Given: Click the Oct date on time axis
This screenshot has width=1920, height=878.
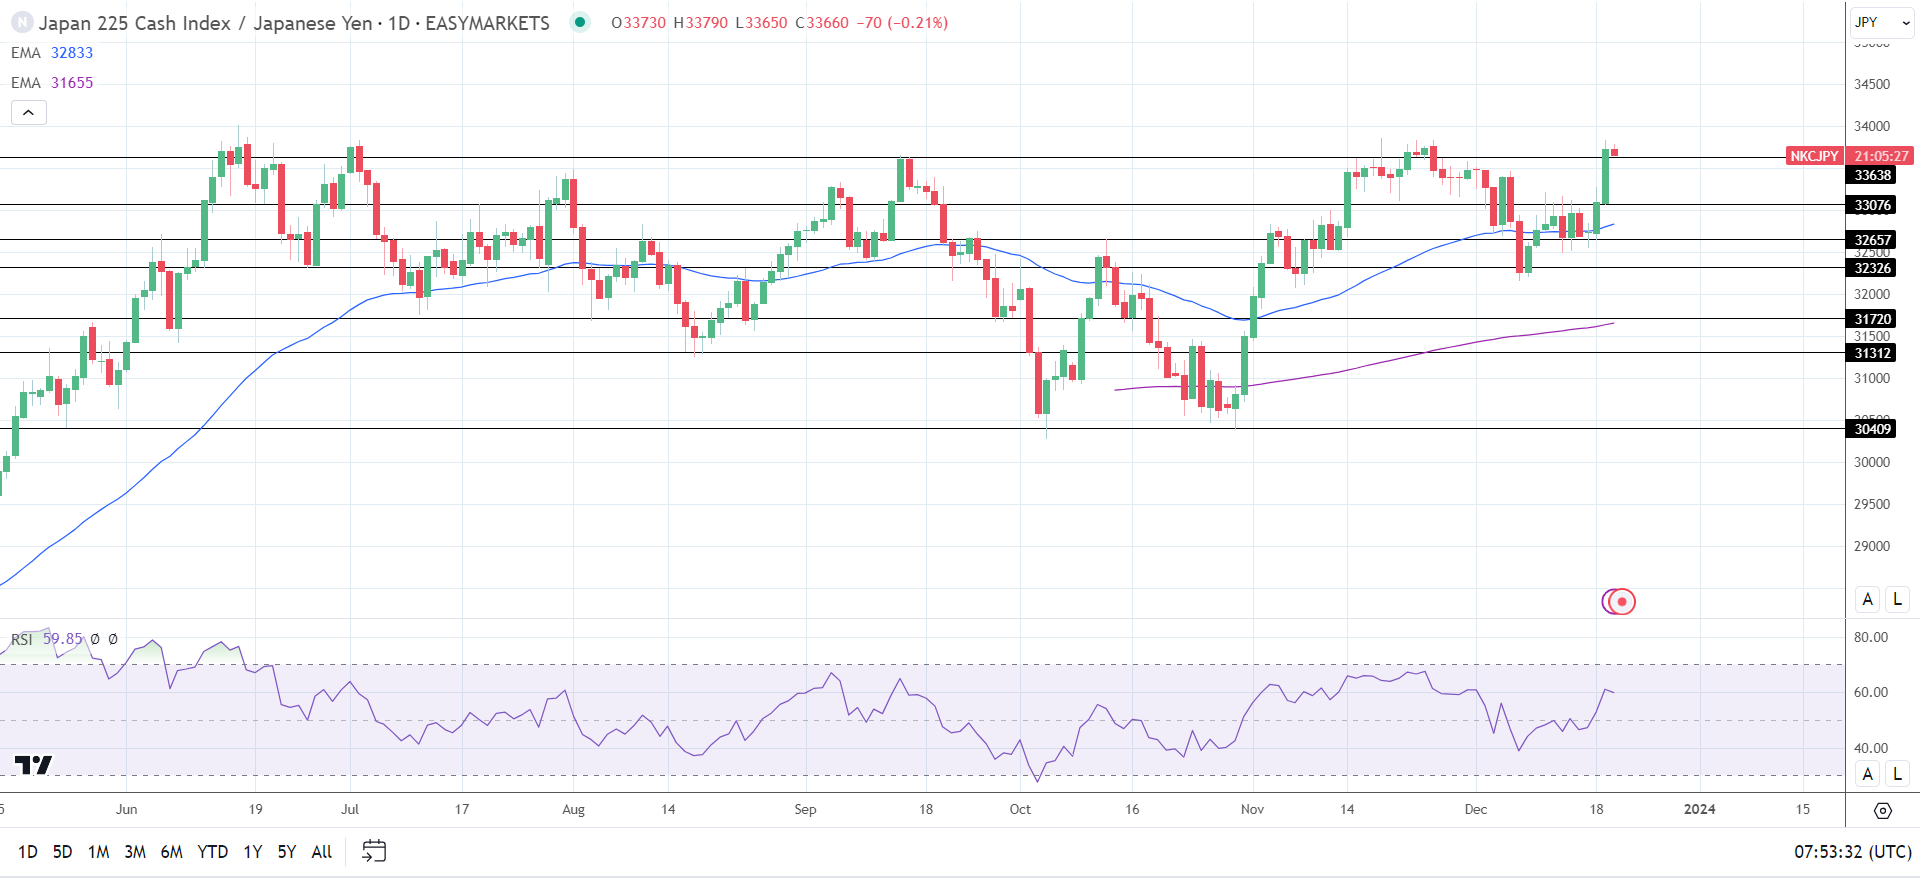Looking at the screenshot, I should point(1020,809).
